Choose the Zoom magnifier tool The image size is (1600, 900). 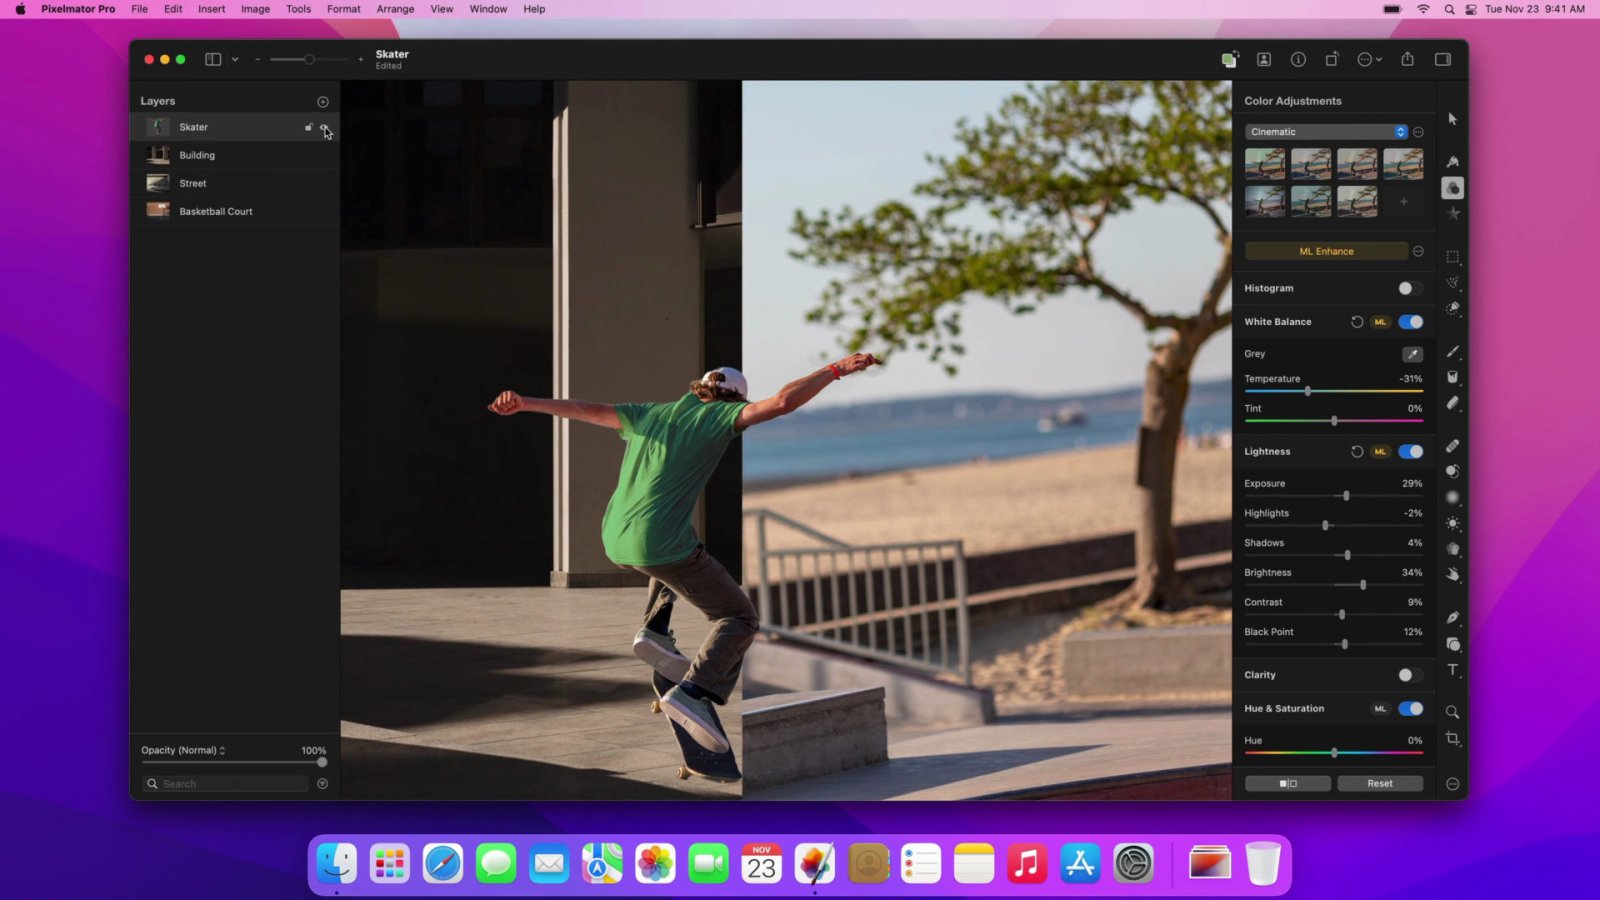click(x=1452, y=712)
